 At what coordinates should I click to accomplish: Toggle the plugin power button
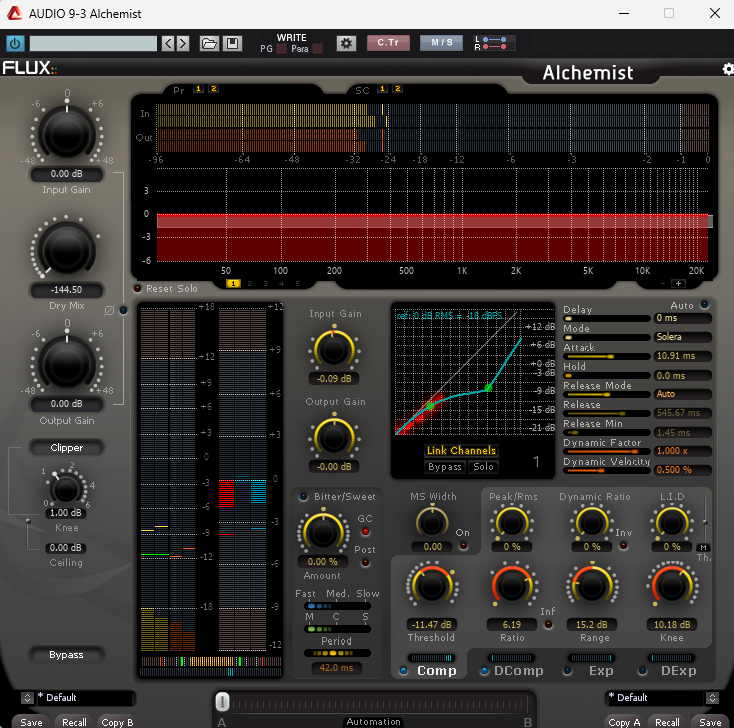(x=15, y=43)
